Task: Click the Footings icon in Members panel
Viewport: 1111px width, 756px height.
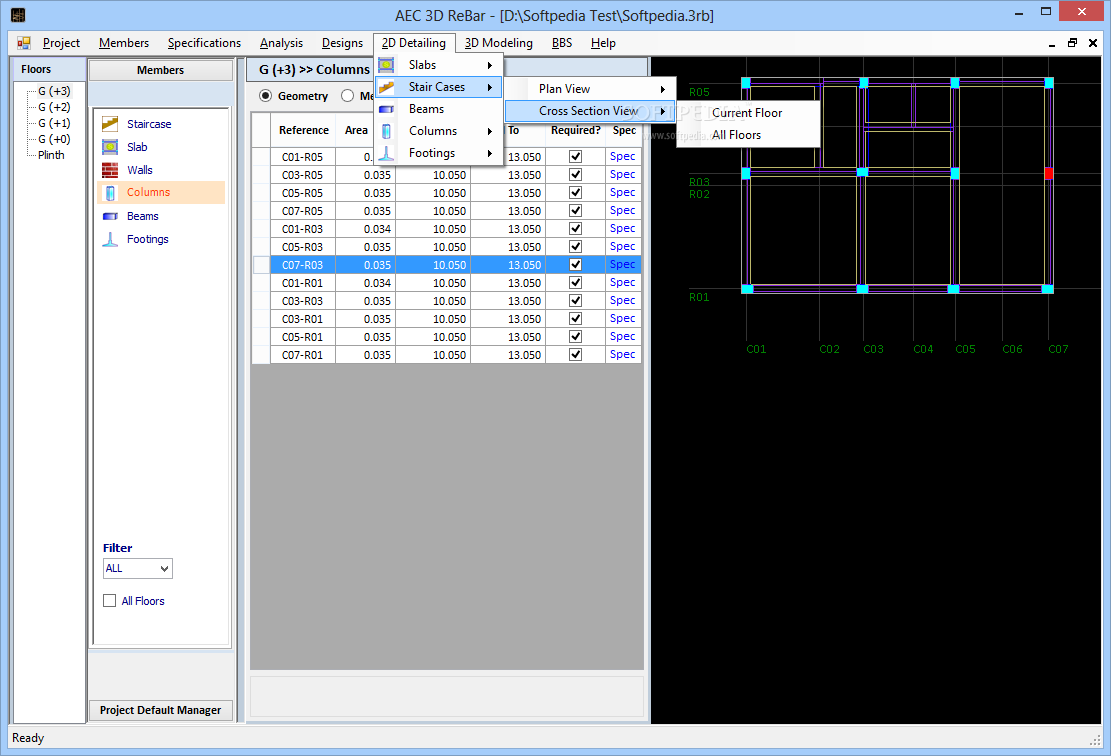Action: (x=110, y=239)
